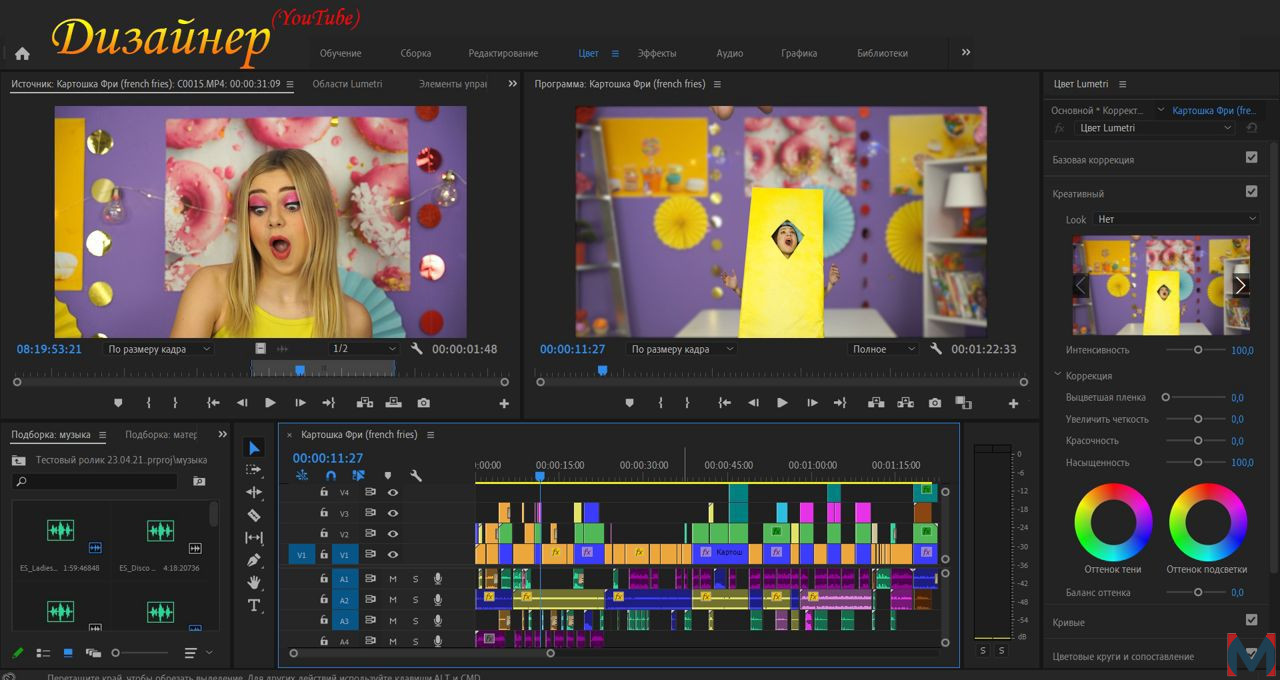The image size is (1280, 680).
Task: Click the project panel search field
Action: [x=95, y=482]
